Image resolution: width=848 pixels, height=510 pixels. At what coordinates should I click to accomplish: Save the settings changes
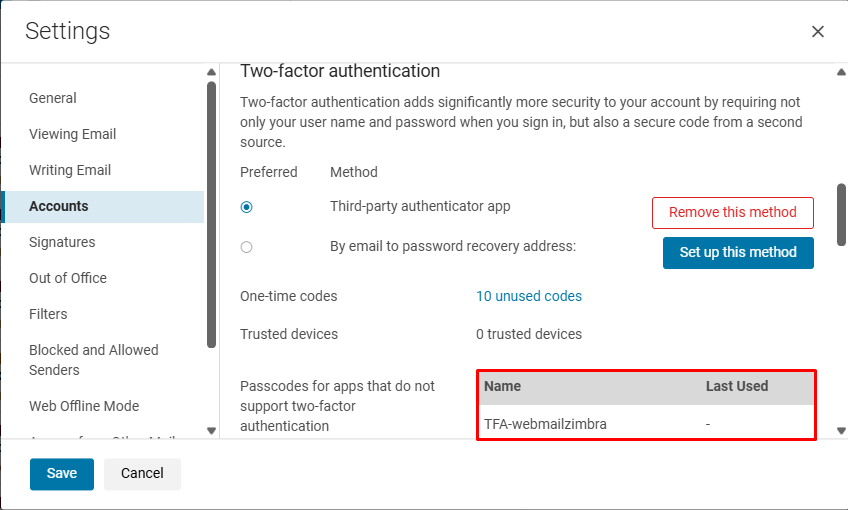(61, 474)
